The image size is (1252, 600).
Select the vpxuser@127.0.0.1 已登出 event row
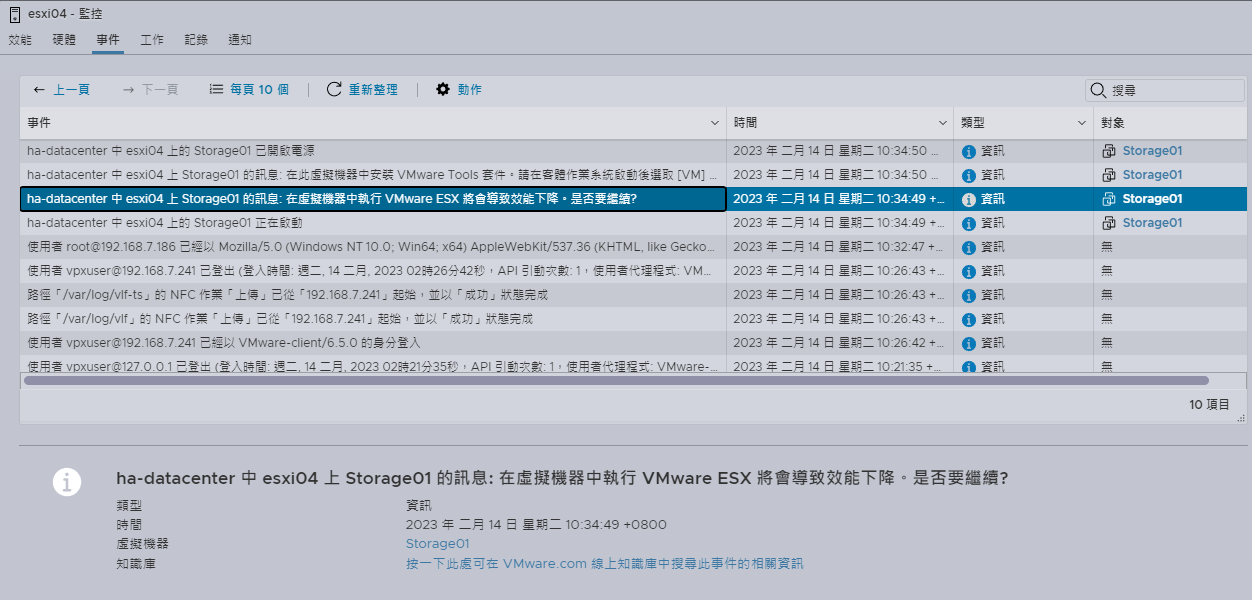point(633,366)
